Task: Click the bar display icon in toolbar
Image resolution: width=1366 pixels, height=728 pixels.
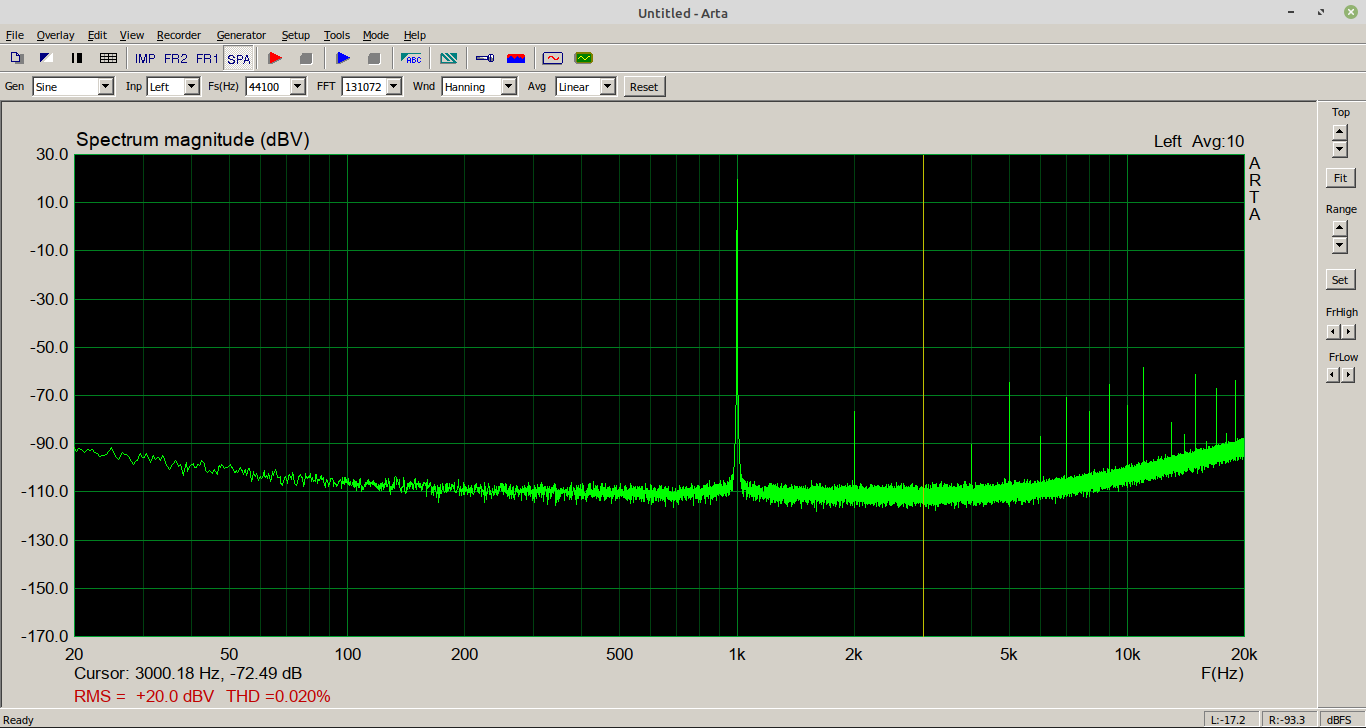Action: [x=77, y=58]
